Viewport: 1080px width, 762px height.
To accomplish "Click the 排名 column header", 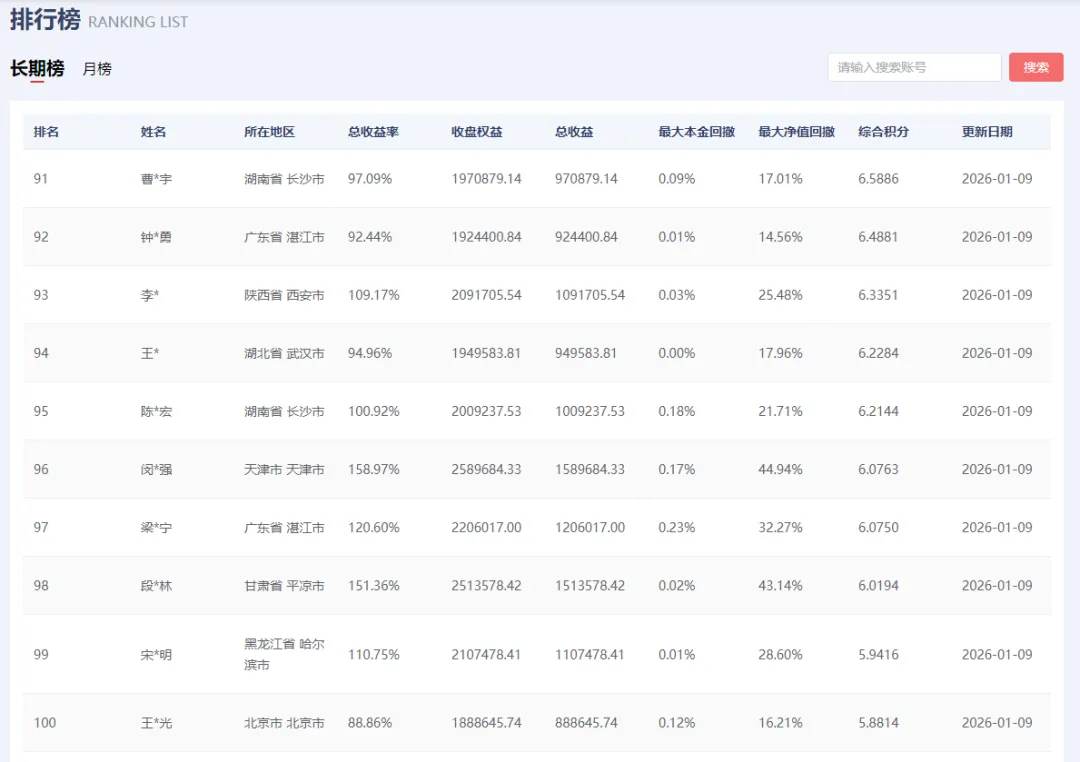I will pos(46,132).
